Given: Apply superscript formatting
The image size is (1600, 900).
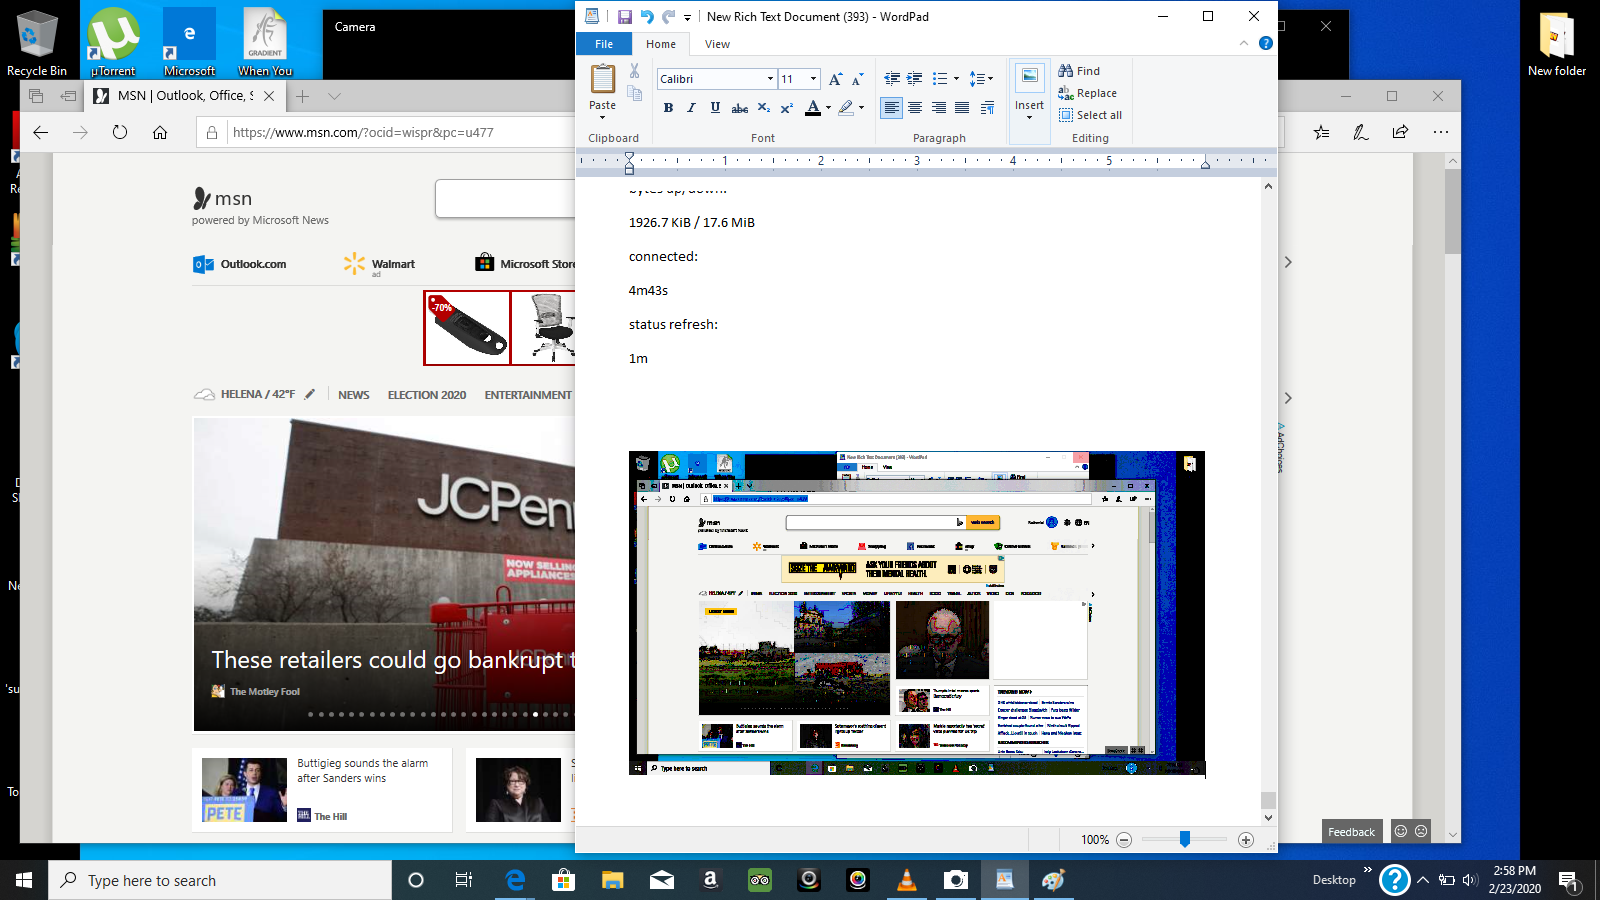Looking at the screenshot, I should point(787,108).
